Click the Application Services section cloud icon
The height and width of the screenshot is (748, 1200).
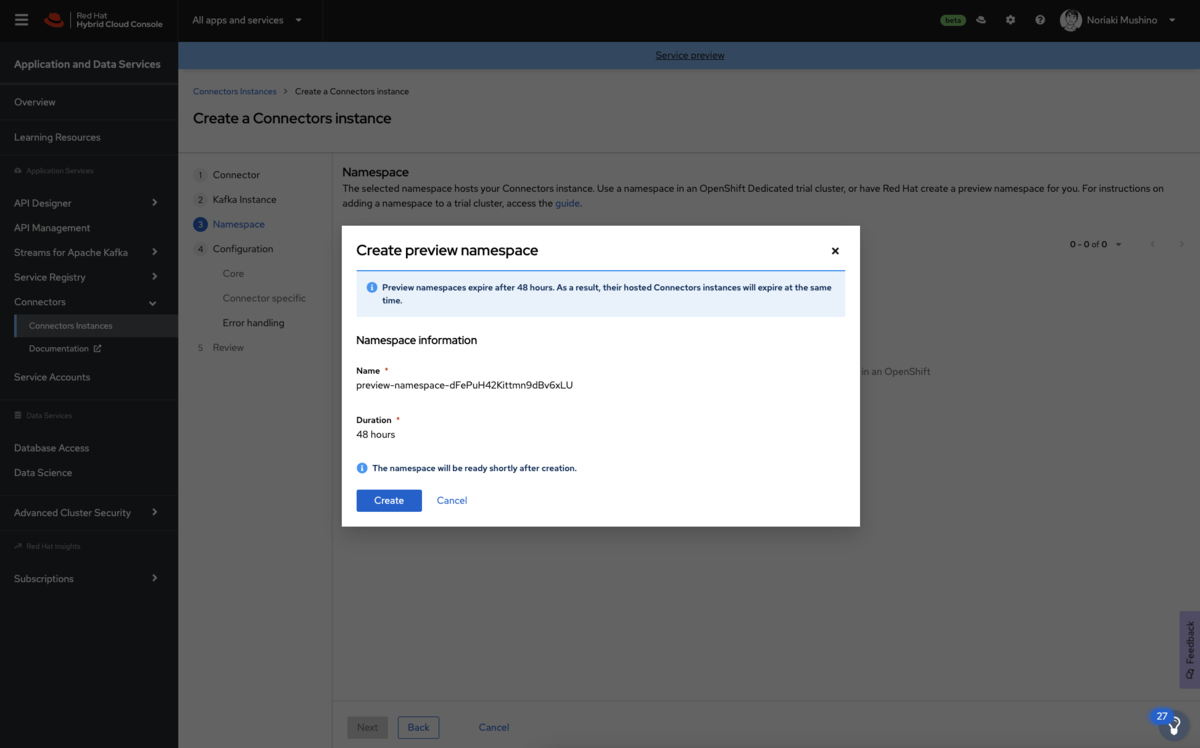[x=18, y=171]
